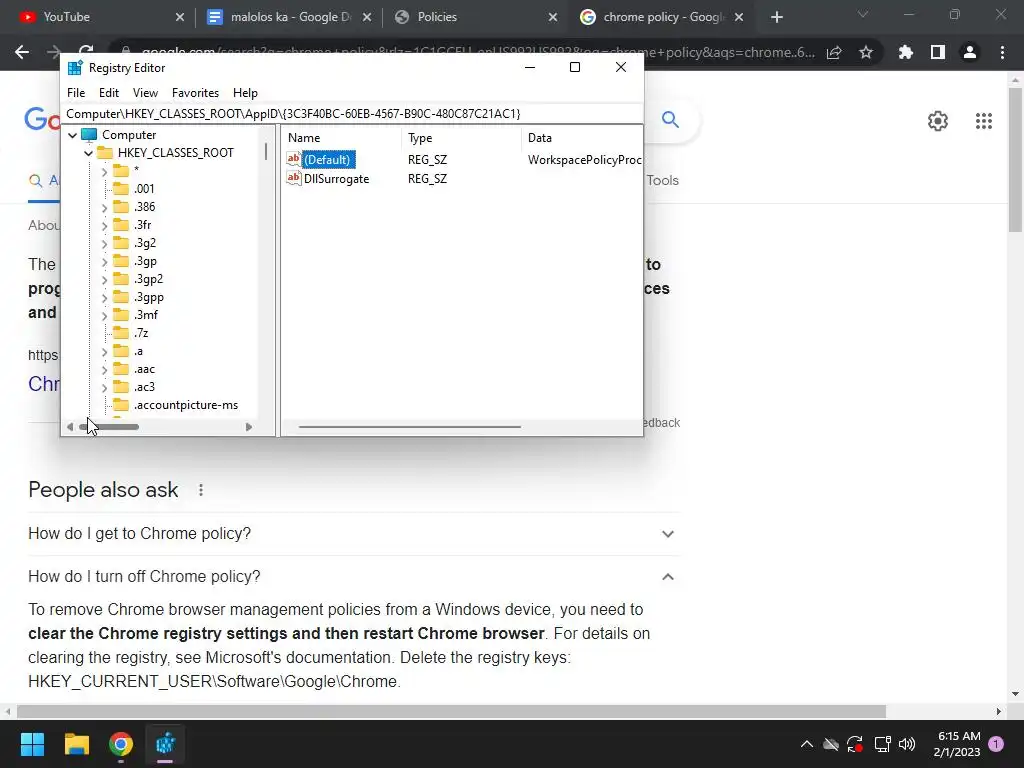This screenshot has height=768, width=1024.
Task: Open the View menu in Registry Editor
Action: 145,93
